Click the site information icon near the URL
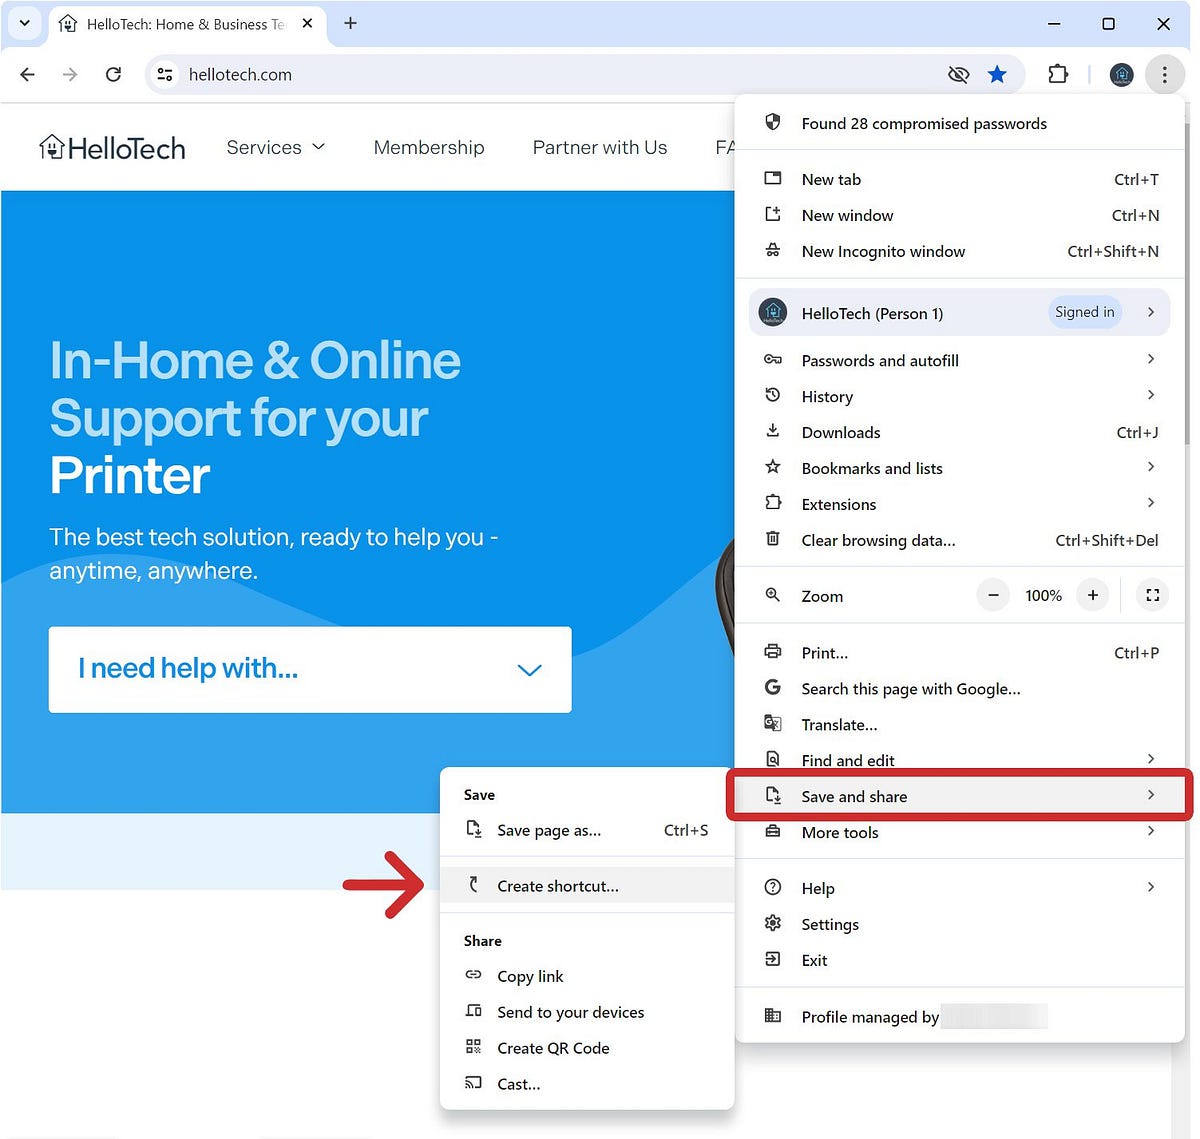Viewport: 1200px width, 1139px height. pyautogui.click(x=165, y=74)
